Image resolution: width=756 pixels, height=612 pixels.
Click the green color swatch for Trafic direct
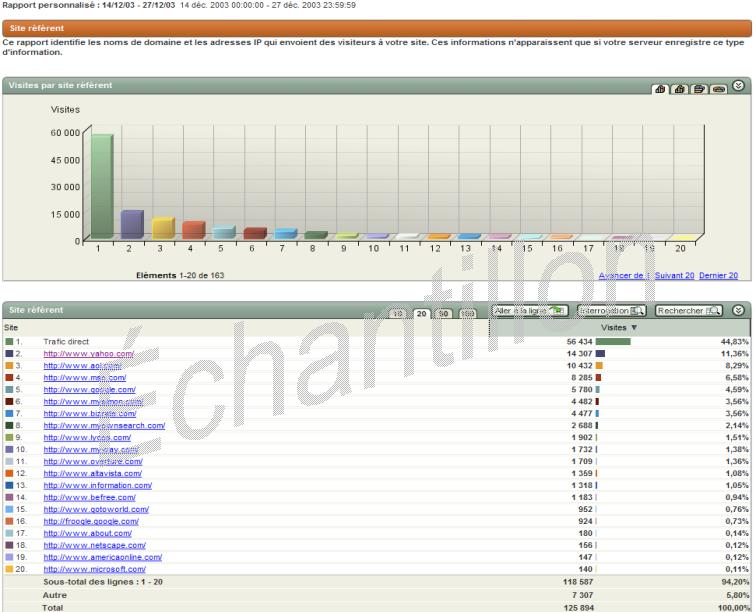[x=9, y=342]
